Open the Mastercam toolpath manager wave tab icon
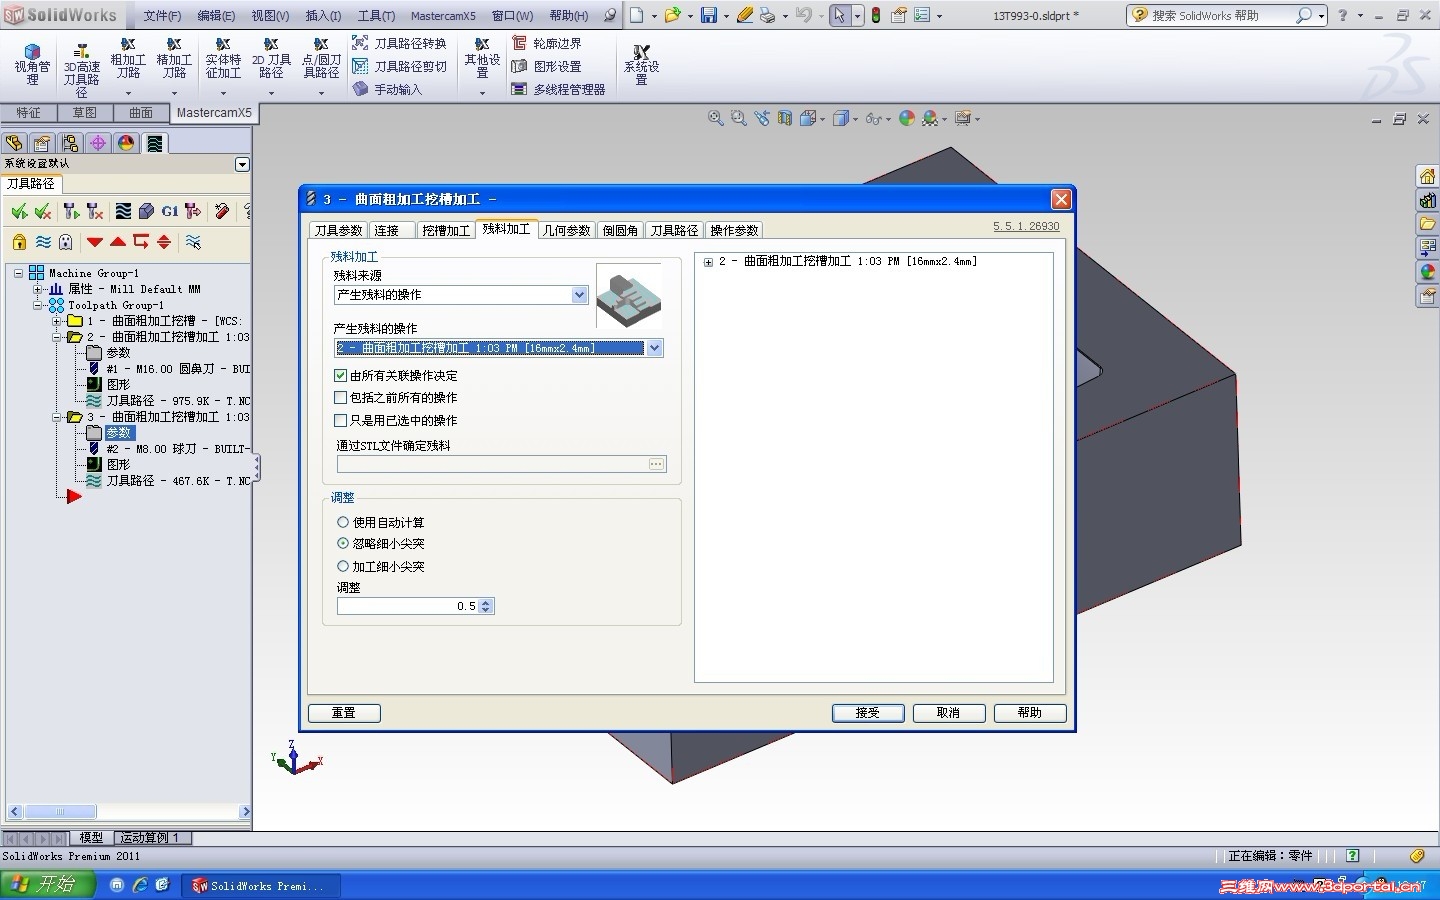 coord(154,143)
